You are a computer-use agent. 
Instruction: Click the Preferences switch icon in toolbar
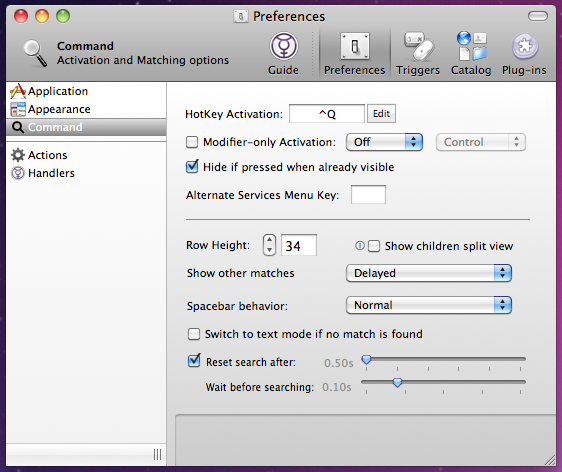point(354,47)
